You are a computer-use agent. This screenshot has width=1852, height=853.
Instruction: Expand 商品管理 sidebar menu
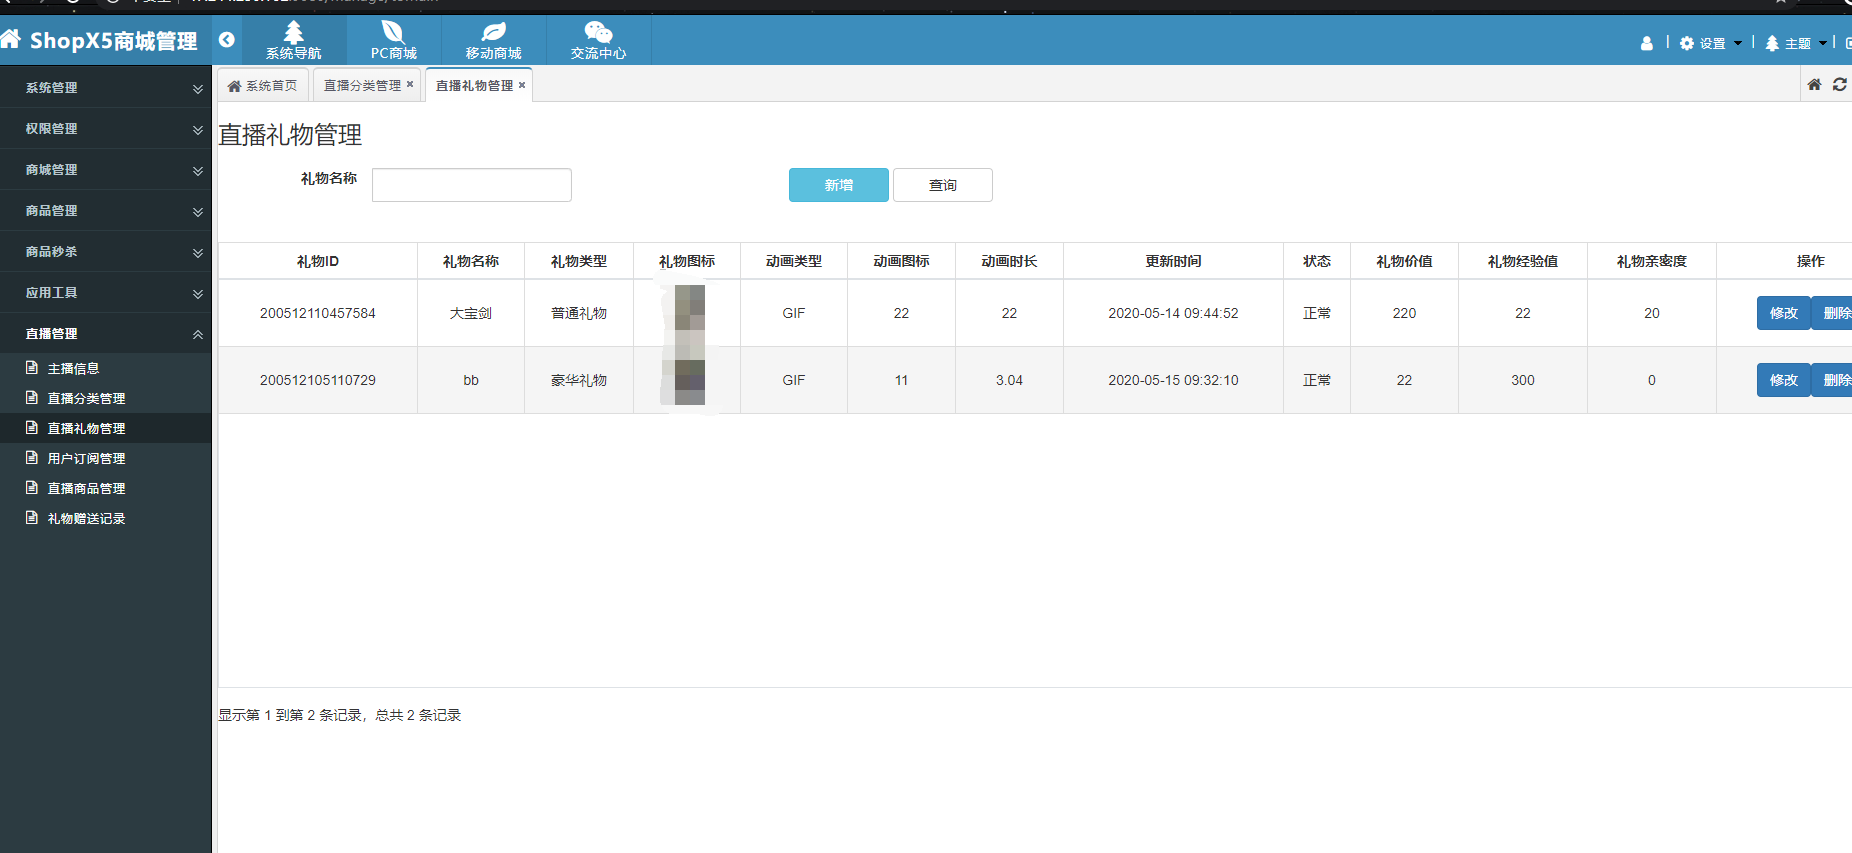tap(106, 211)
